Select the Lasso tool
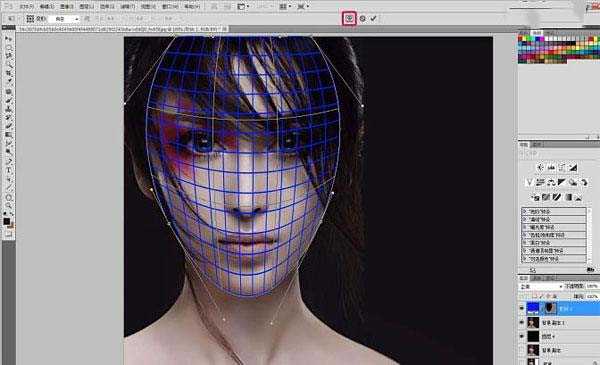Screen dimensions: 600x365 tap(8, 56)
